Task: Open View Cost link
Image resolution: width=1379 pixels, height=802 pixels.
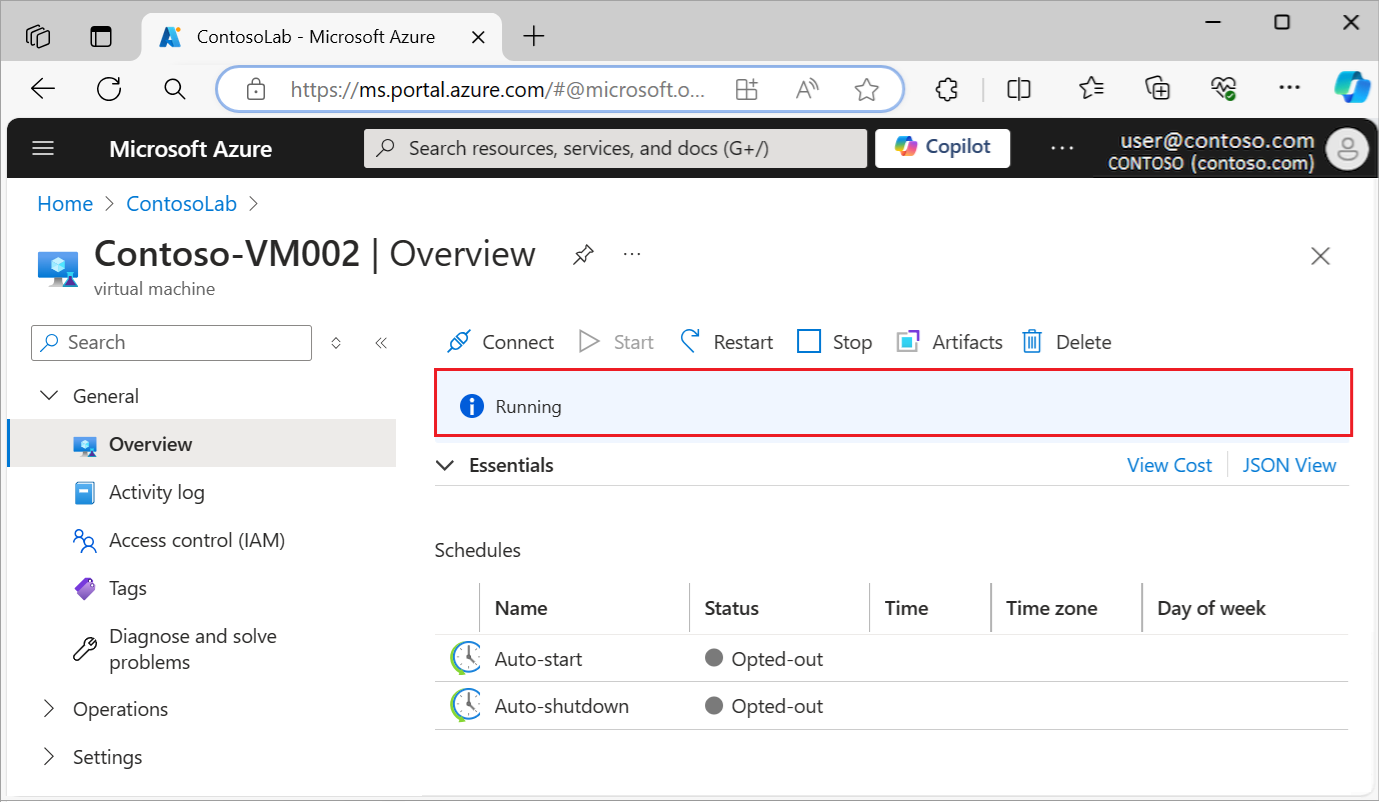Action: point(1169,465)
